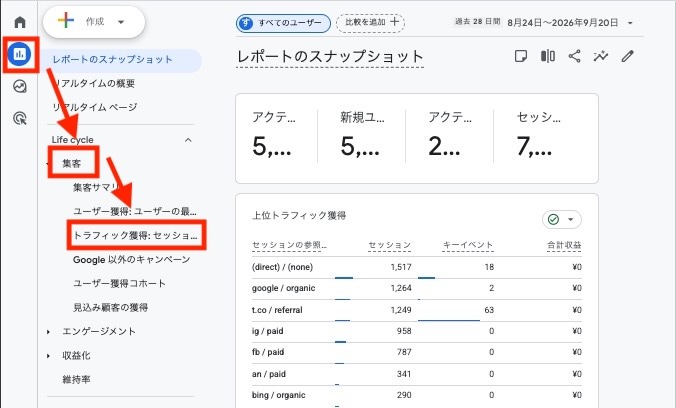Open Google 以外のキャンペーン report
Viewport: 676px width, 408px height.
(x=131, y=260)
